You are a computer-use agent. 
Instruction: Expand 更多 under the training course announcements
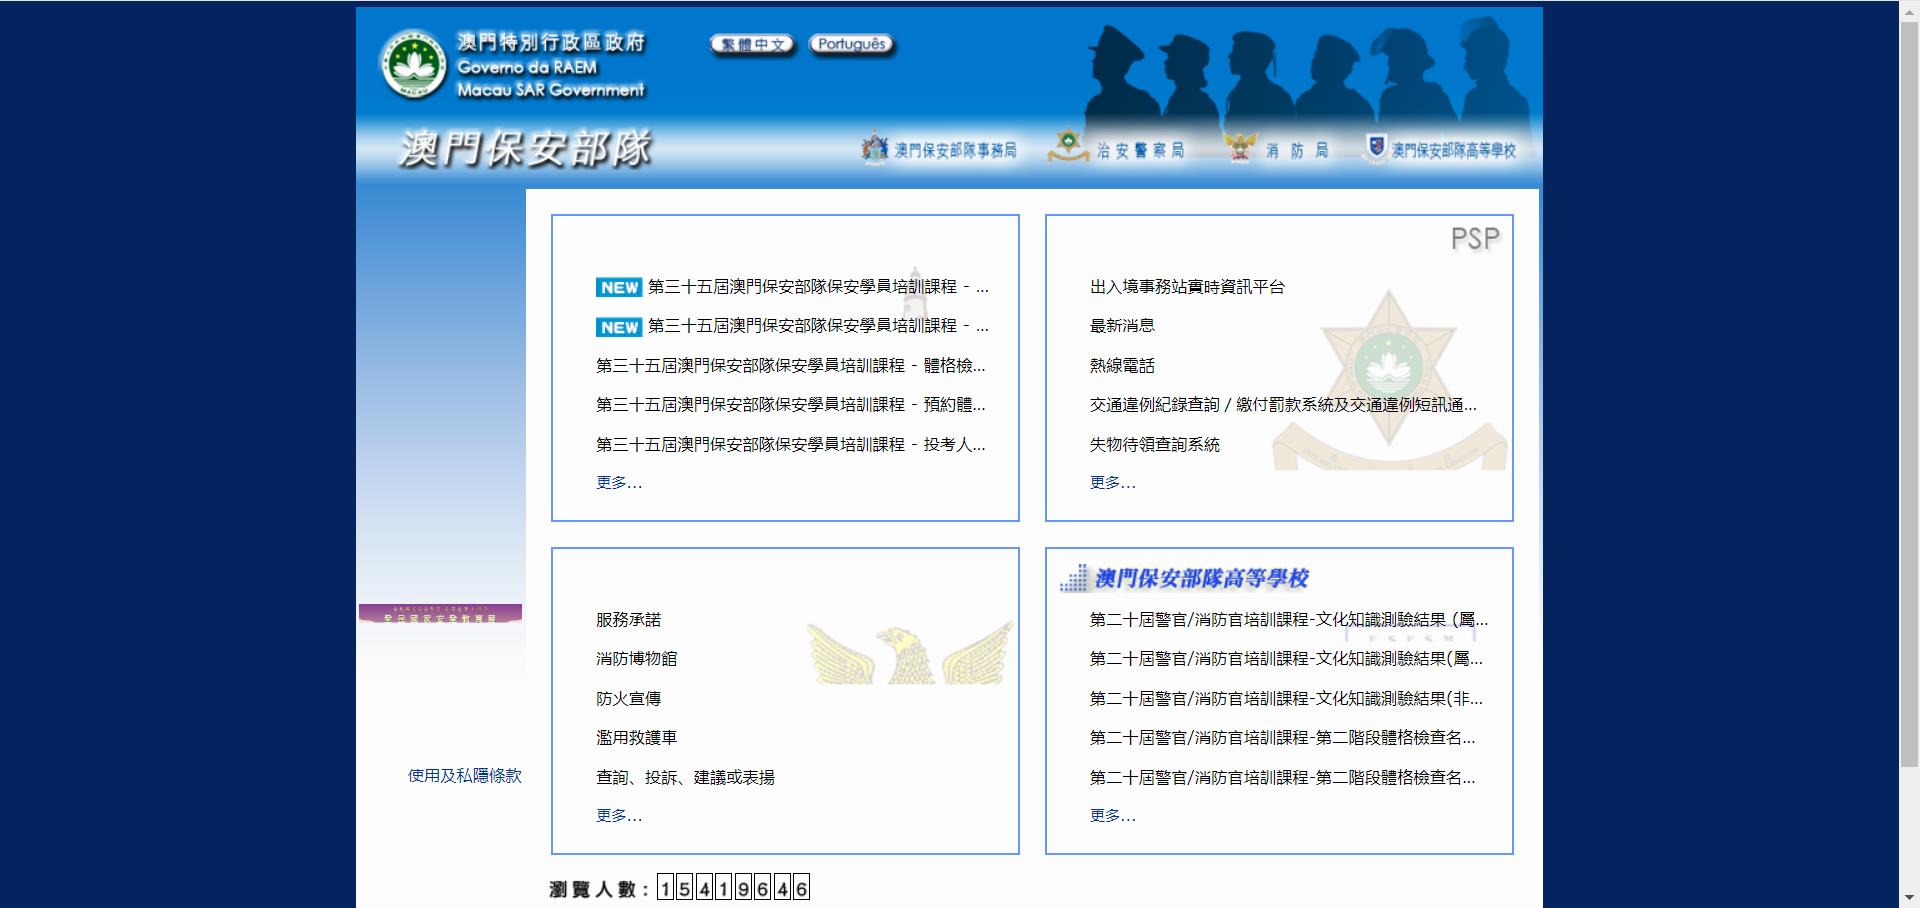coord(619,483)
